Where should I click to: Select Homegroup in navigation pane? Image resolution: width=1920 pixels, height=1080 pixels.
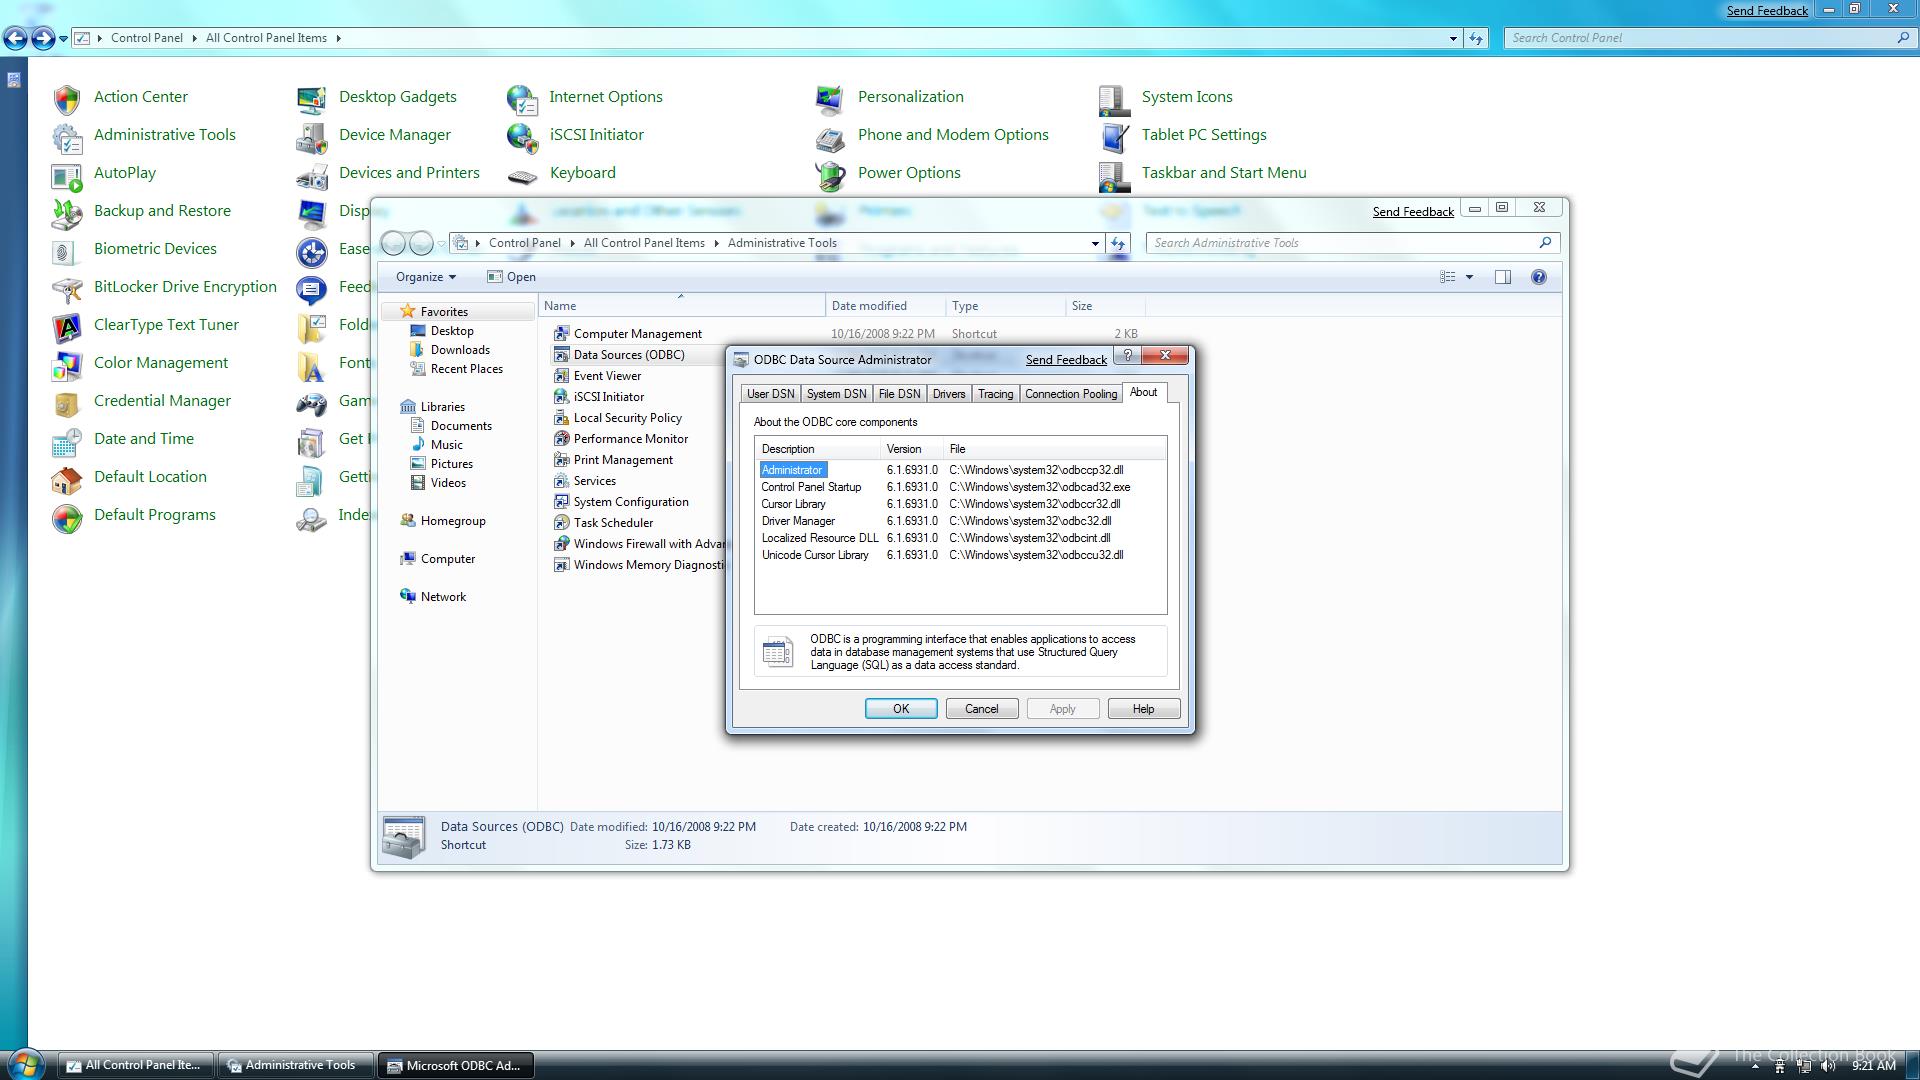pyautogui.click(x=453, y=521)
